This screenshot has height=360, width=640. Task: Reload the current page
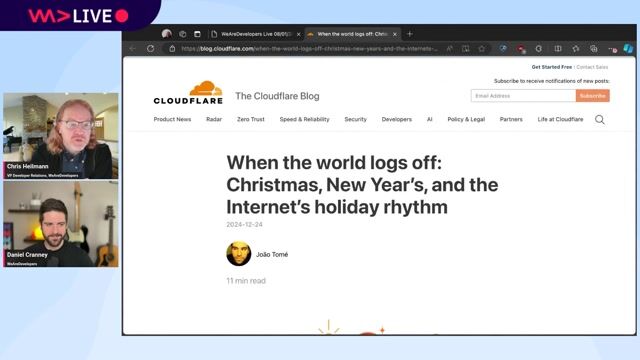[x=151, y=49]
